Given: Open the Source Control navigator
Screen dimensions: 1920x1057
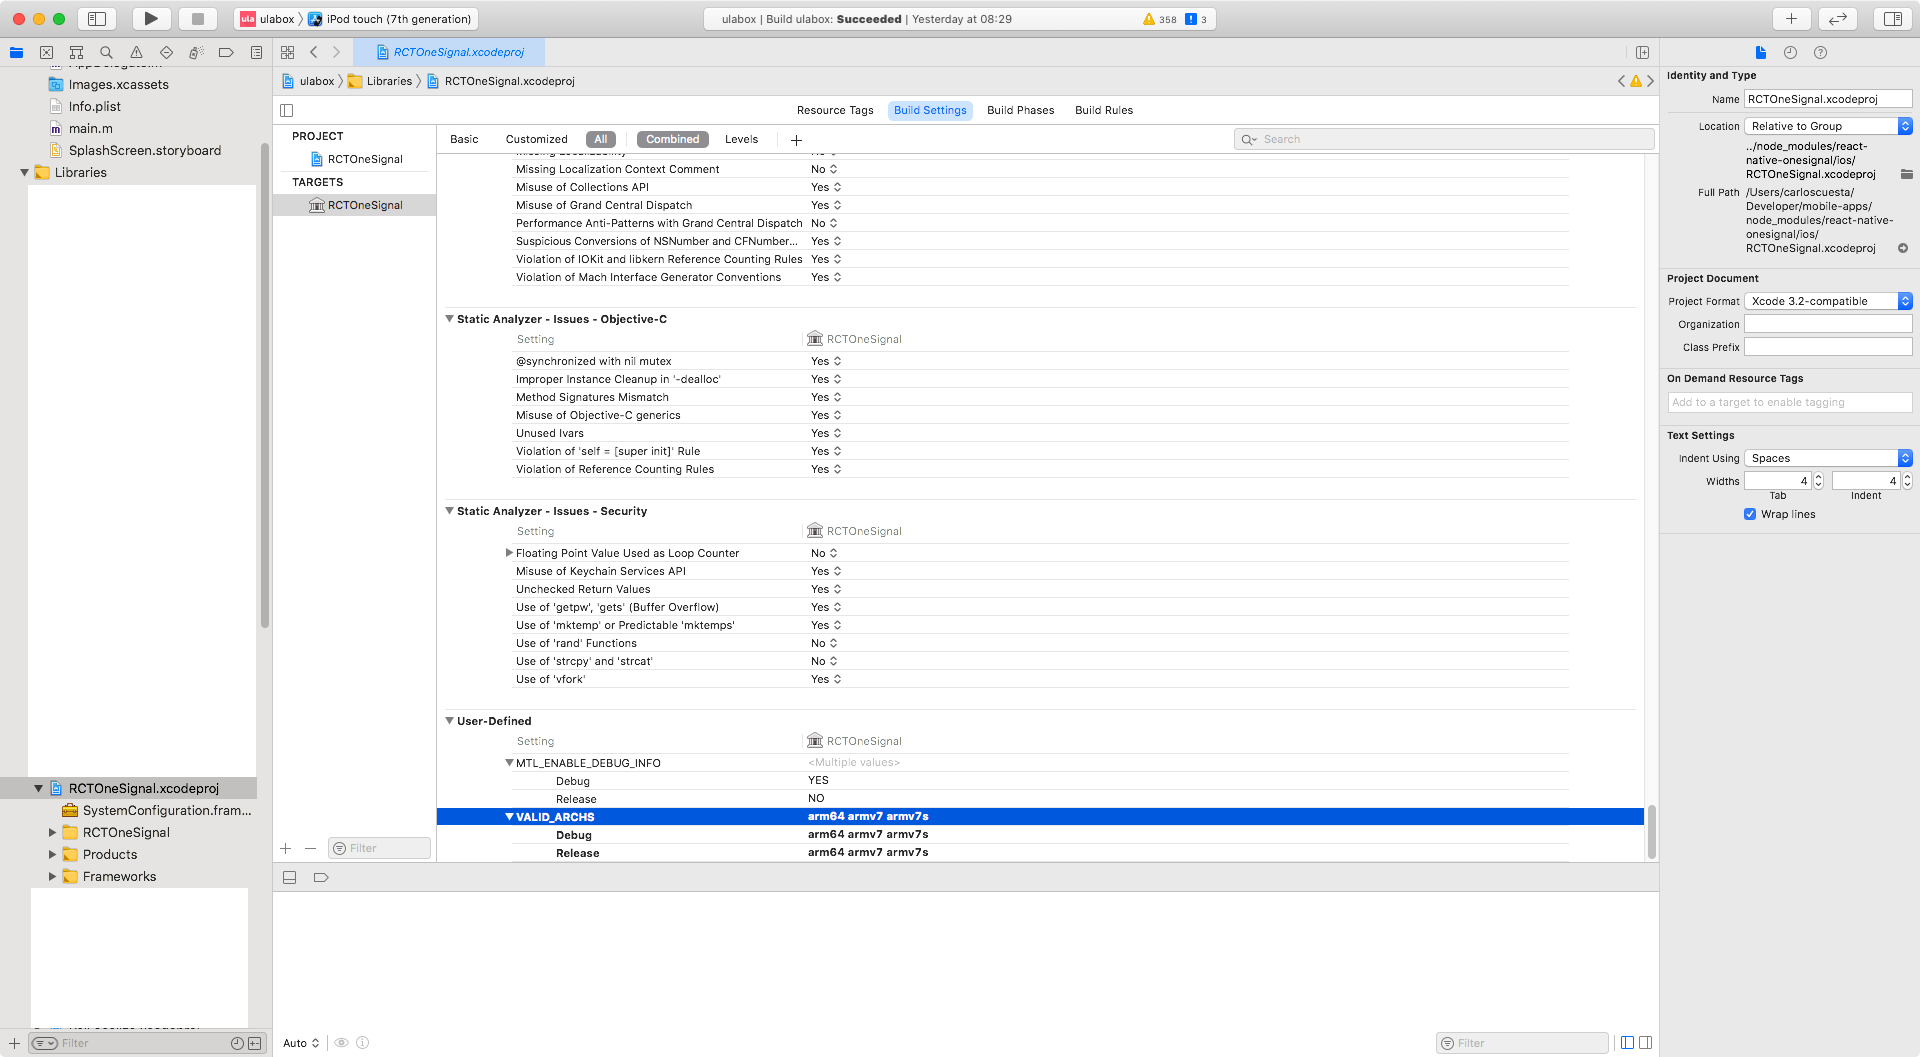Looking at the screenshot, I should (x=46, y=52).
